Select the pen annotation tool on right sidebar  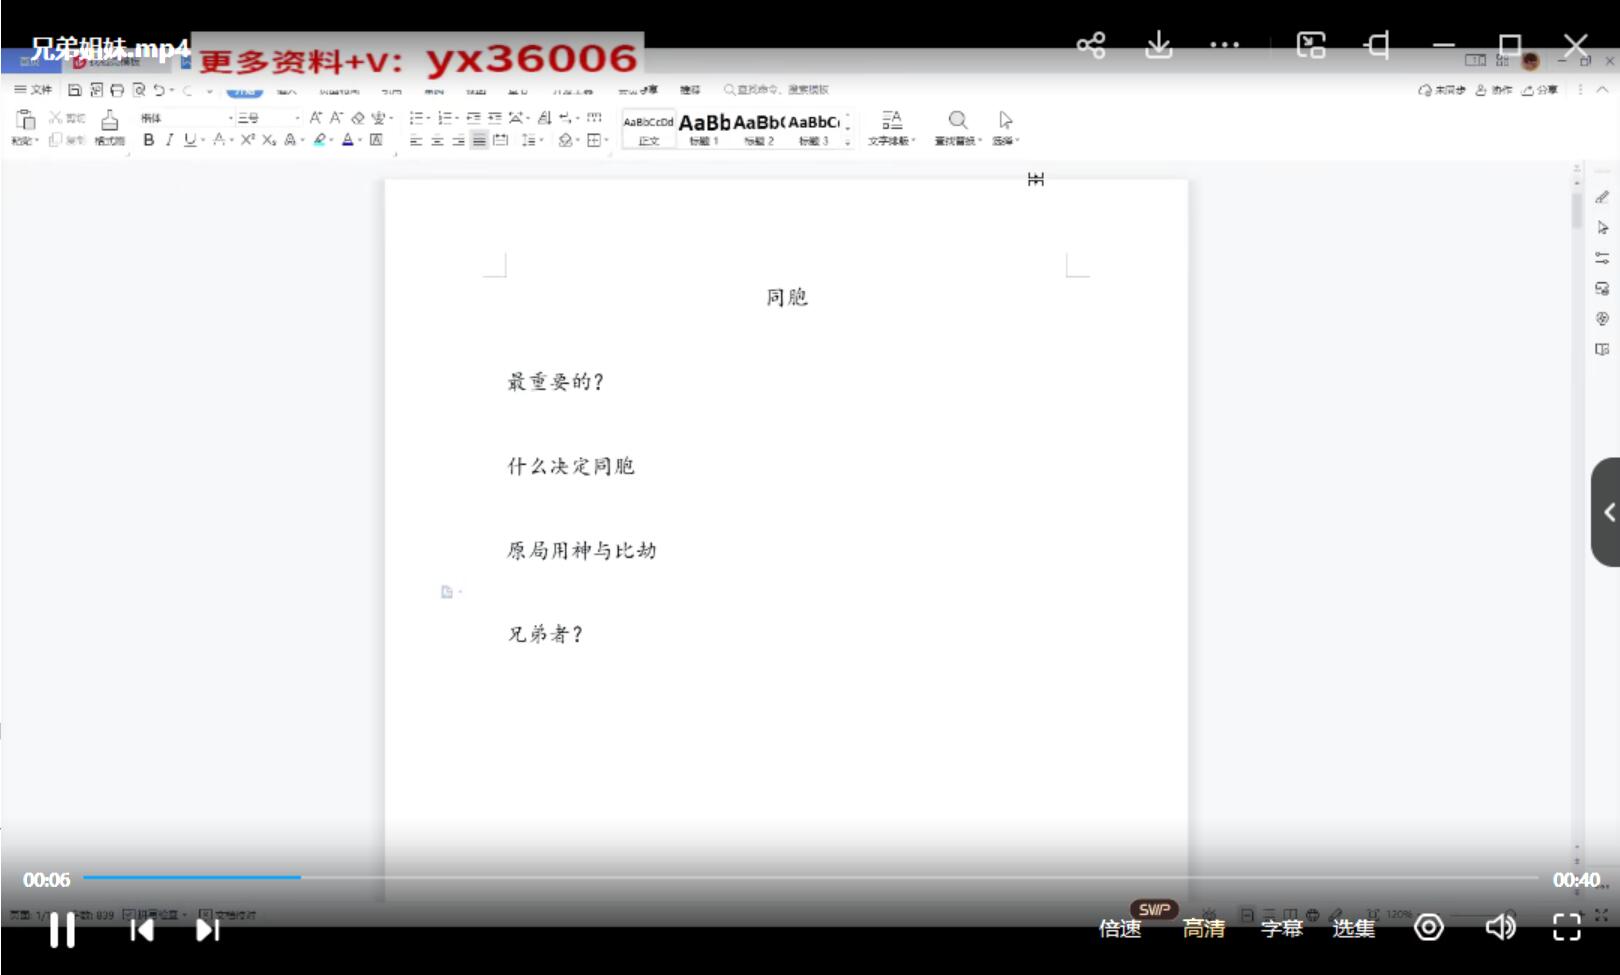coord(1604,198)
